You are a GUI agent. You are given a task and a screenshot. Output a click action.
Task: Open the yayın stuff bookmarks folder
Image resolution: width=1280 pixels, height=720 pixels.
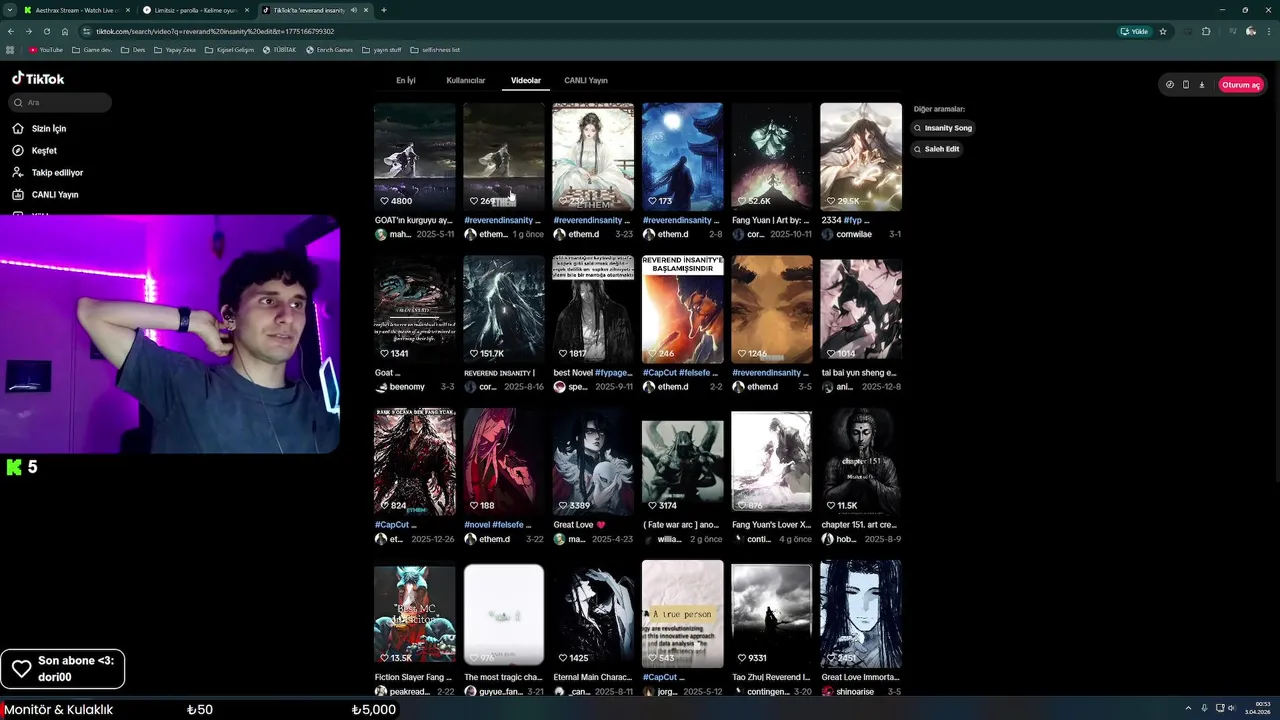coord(382,49)
